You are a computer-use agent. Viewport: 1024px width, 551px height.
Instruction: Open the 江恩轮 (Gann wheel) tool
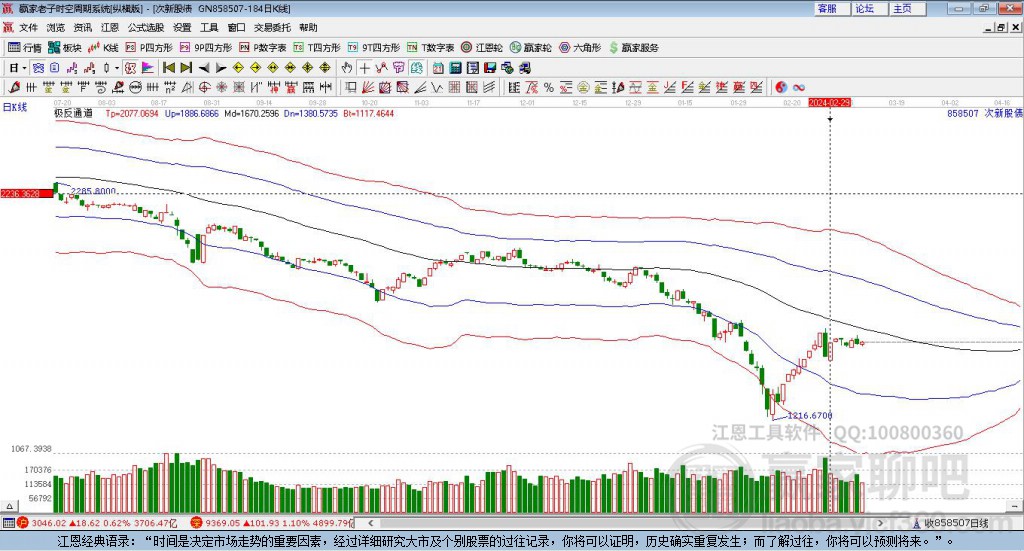(482, 47)
